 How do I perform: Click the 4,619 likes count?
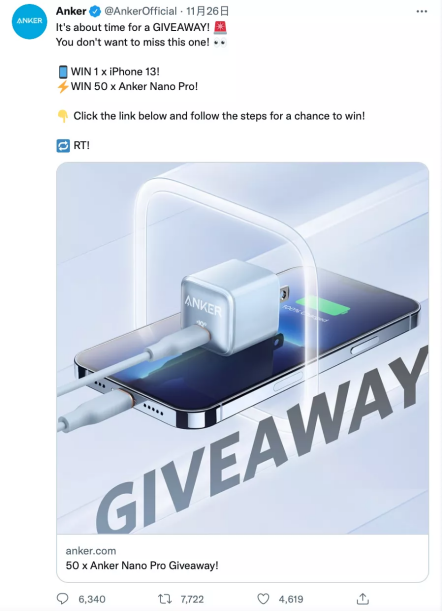[x=291, y=599]
